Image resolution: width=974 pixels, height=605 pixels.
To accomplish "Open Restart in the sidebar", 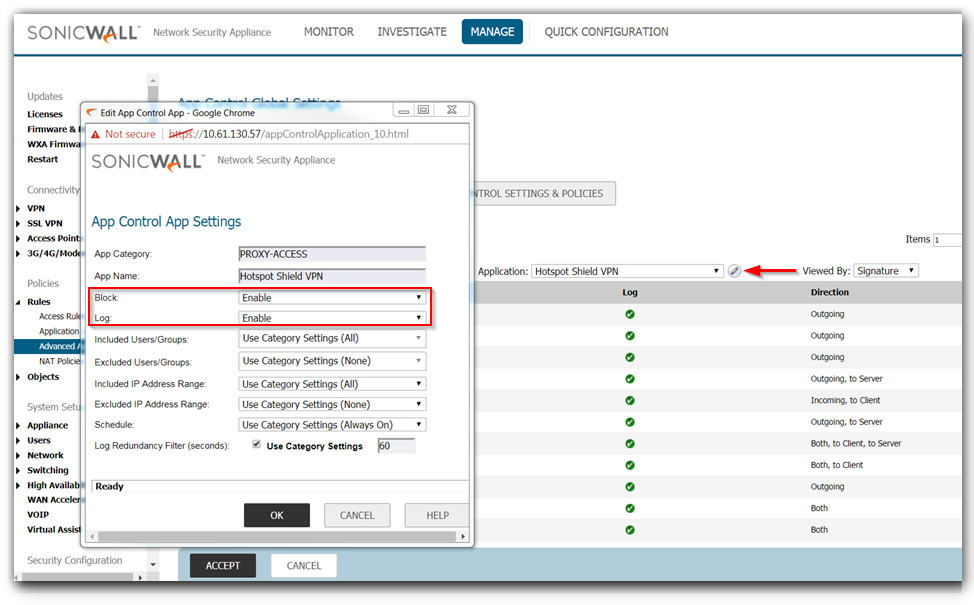I will pyautogui.click(x=42, y=159).
